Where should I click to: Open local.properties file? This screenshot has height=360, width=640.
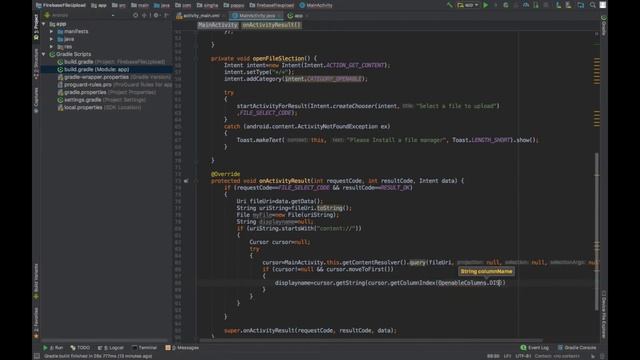point(99,107)
